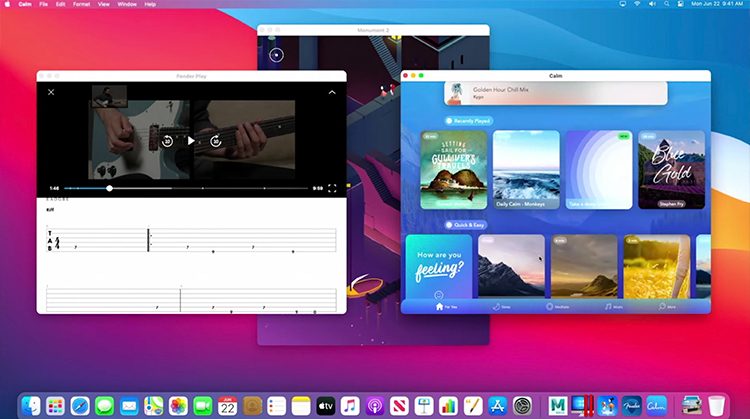Viewport: 750px width, 419px height.
Task: Open the File menu
Action: point(44,4)
